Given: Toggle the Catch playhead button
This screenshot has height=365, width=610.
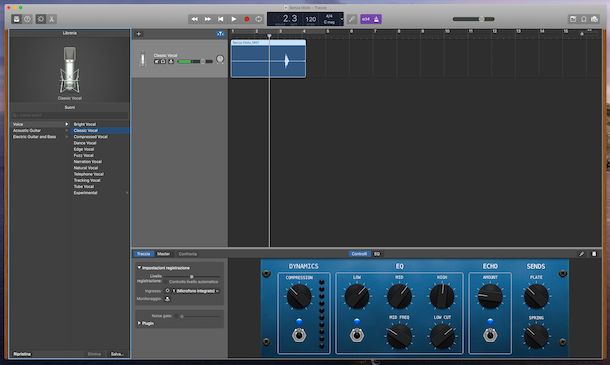Looking at the screenshot, I should click(220, 34).
